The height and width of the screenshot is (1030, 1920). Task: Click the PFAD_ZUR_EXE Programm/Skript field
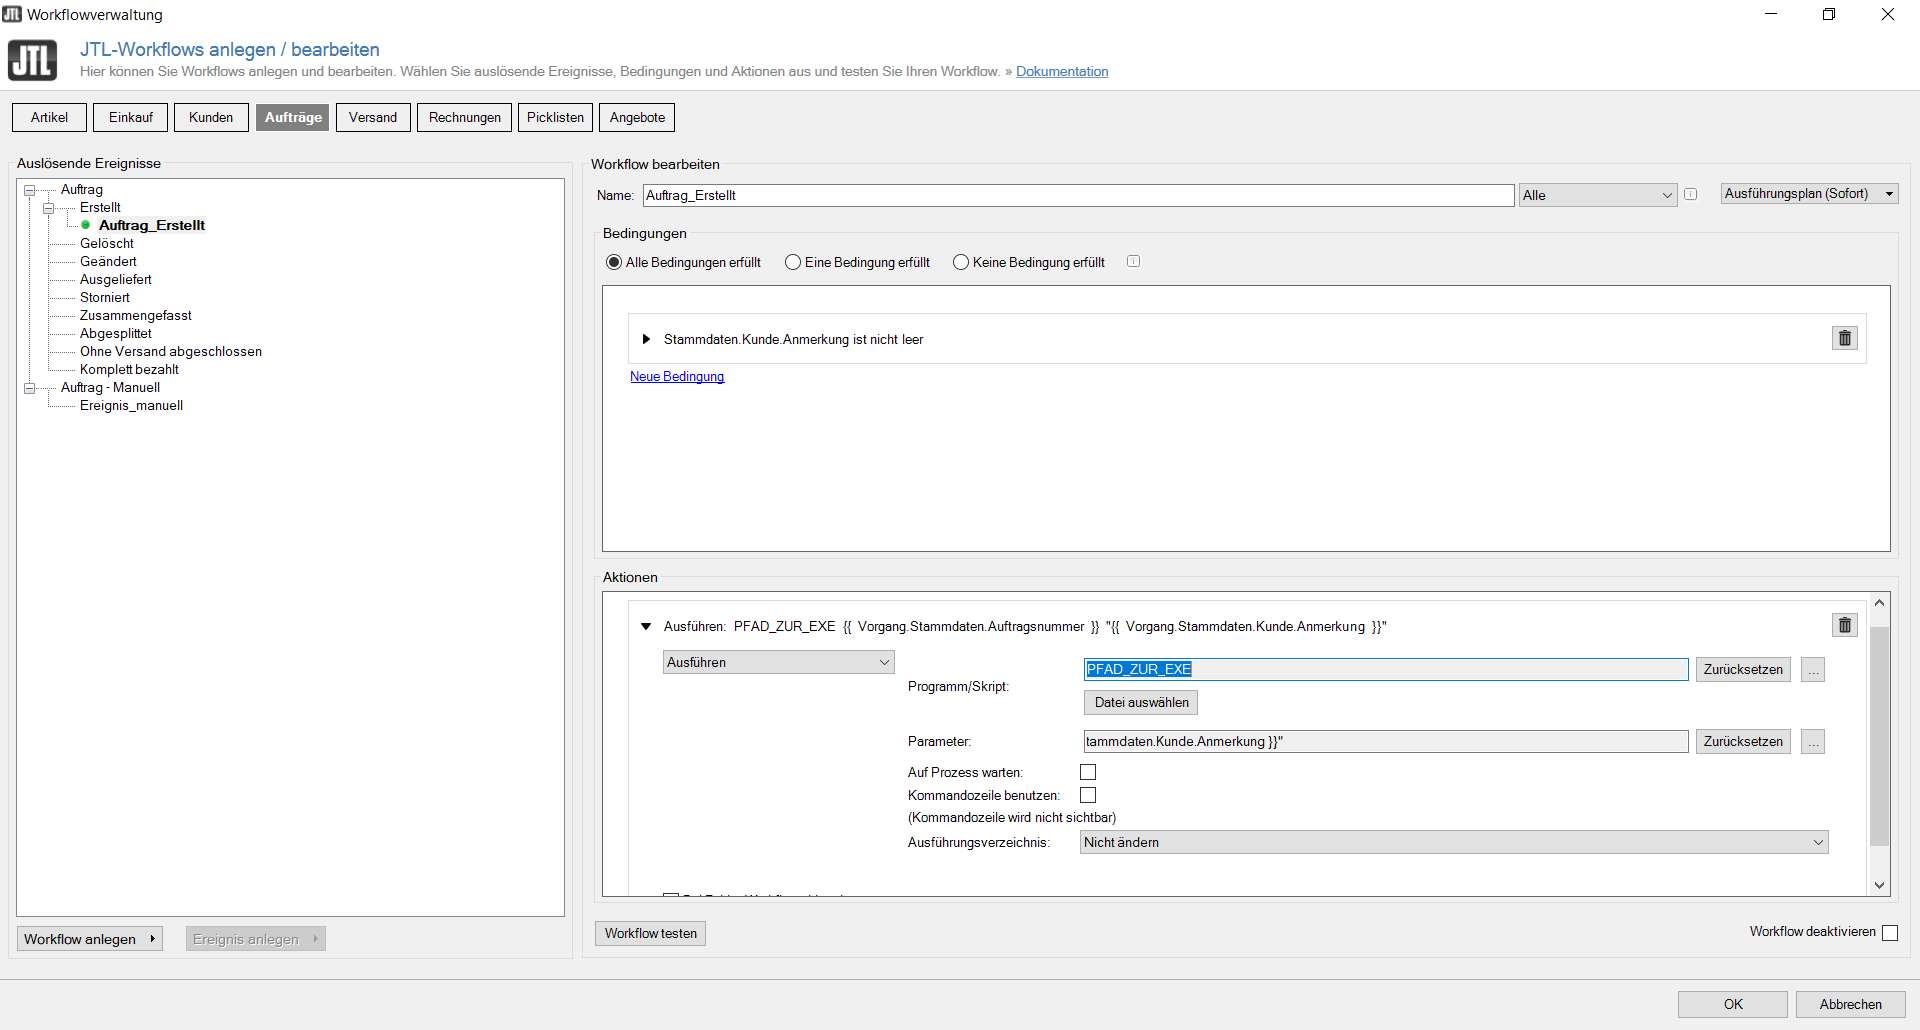point(1386,669)
